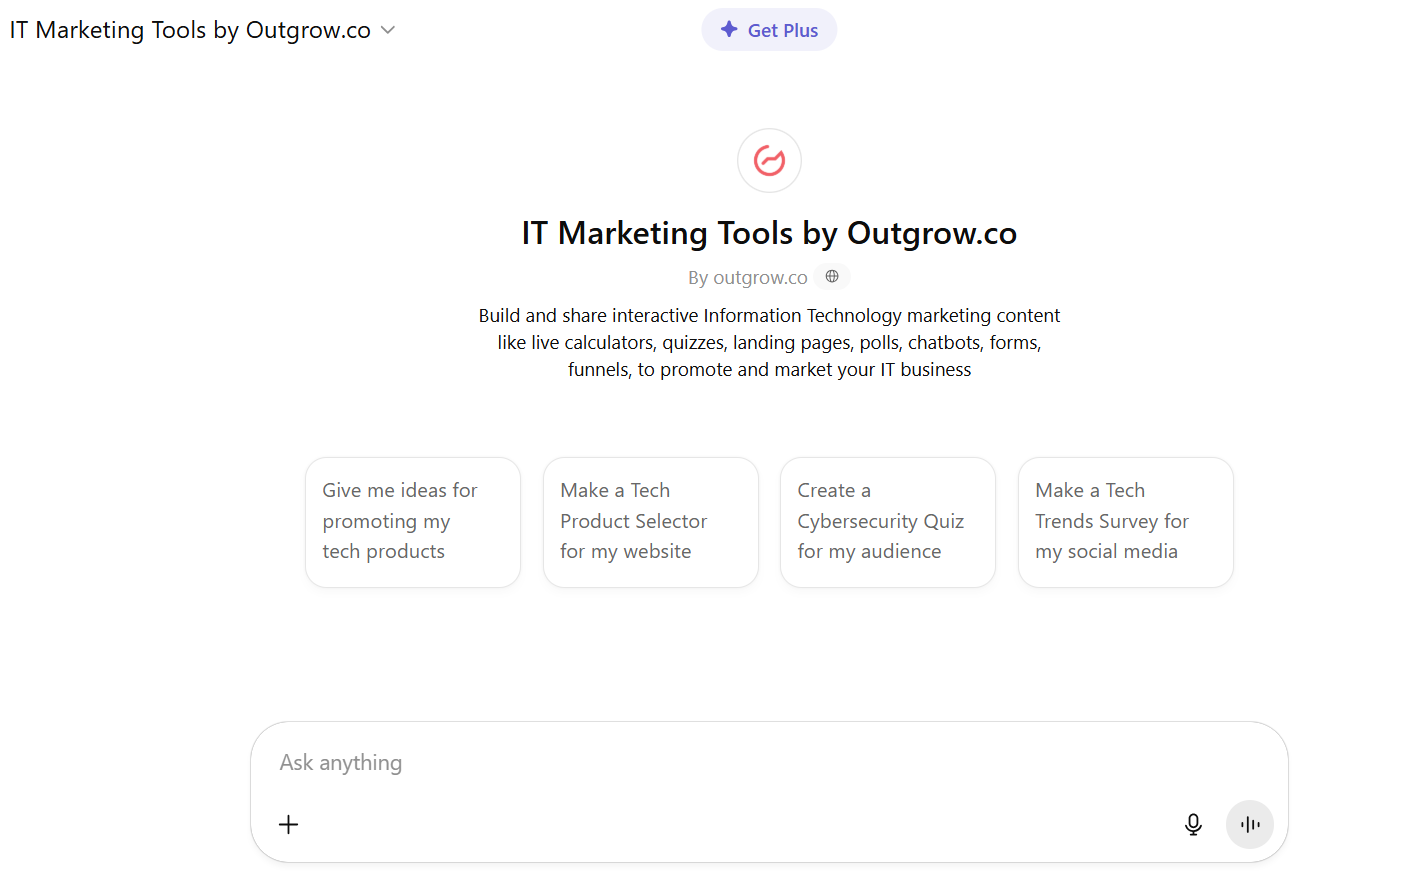Click the sparkle icon in Get Plus
Image resolution: width=1423 pixels, height=873 pixels.
pyautogui.click(x=729, y=30)
